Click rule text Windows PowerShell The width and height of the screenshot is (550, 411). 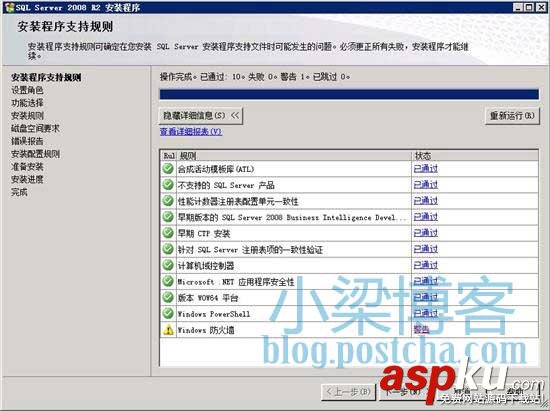click(214, 314)
